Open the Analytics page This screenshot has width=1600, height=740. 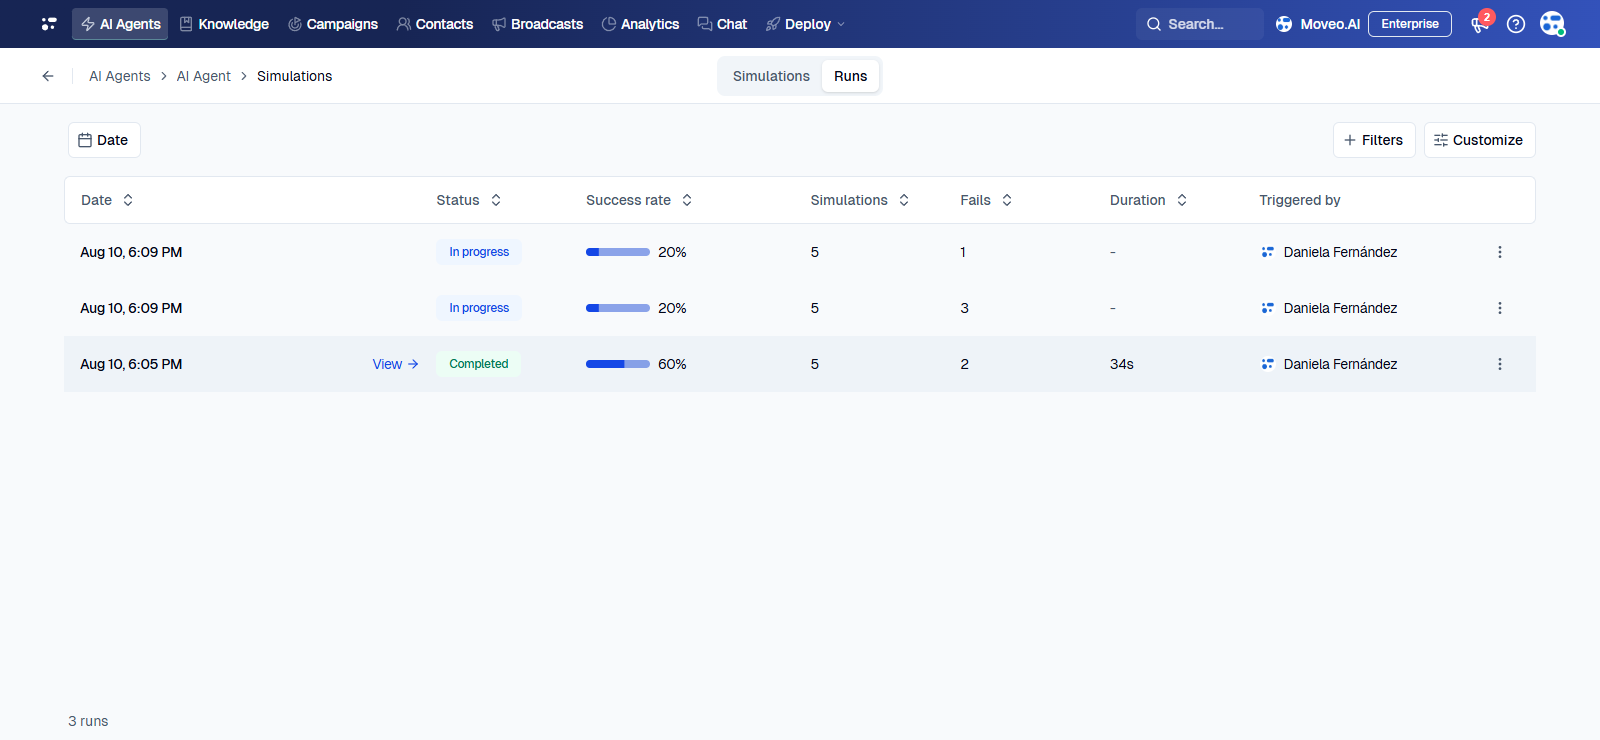coord(640,24)
